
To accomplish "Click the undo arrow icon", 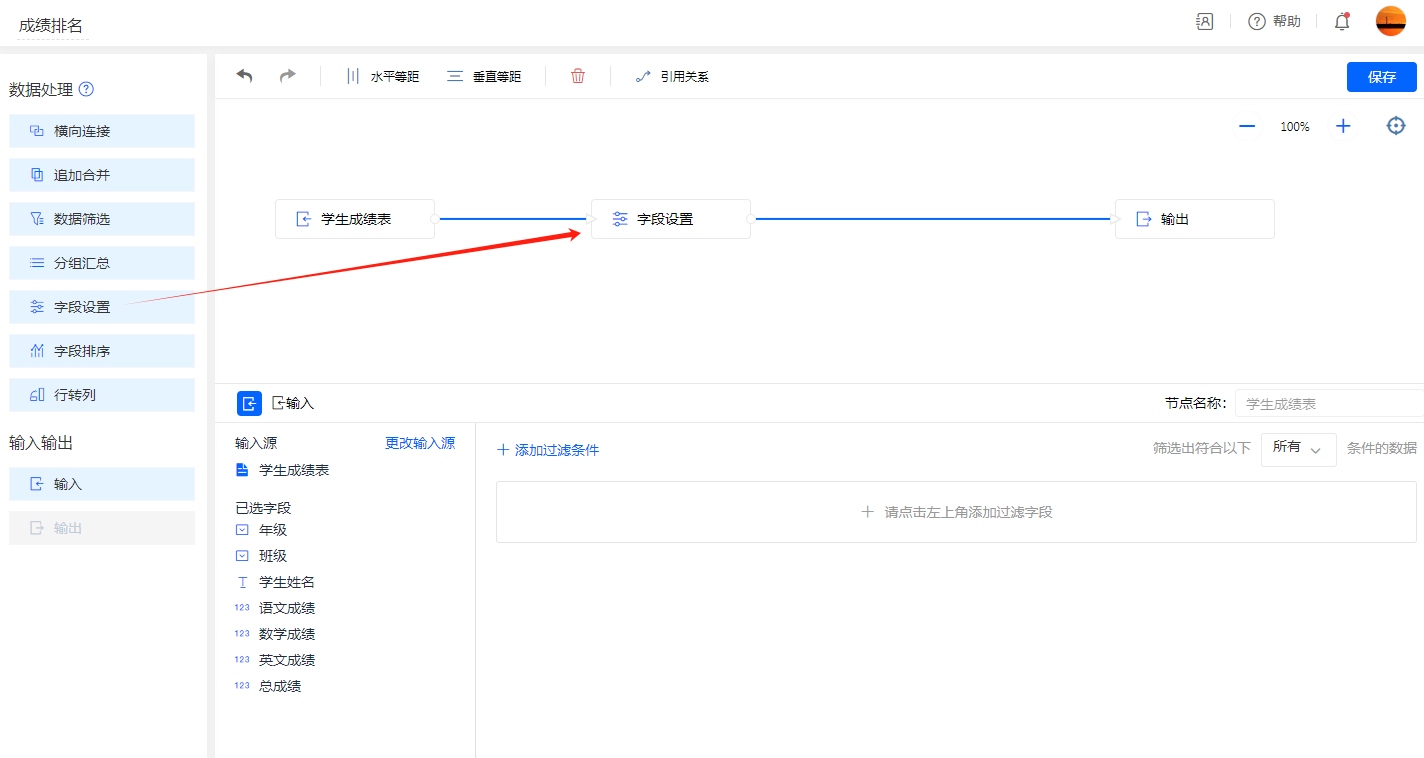I will click(245, 76).
